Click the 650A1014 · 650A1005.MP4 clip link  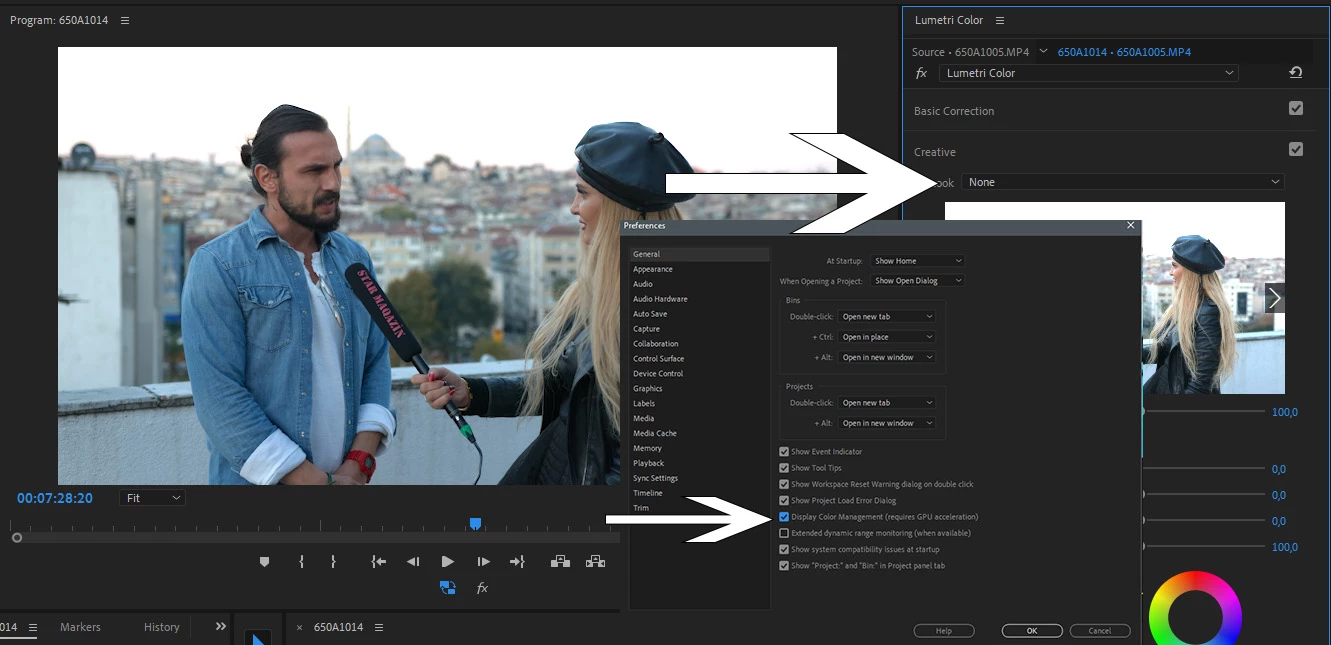point(1124,52)
